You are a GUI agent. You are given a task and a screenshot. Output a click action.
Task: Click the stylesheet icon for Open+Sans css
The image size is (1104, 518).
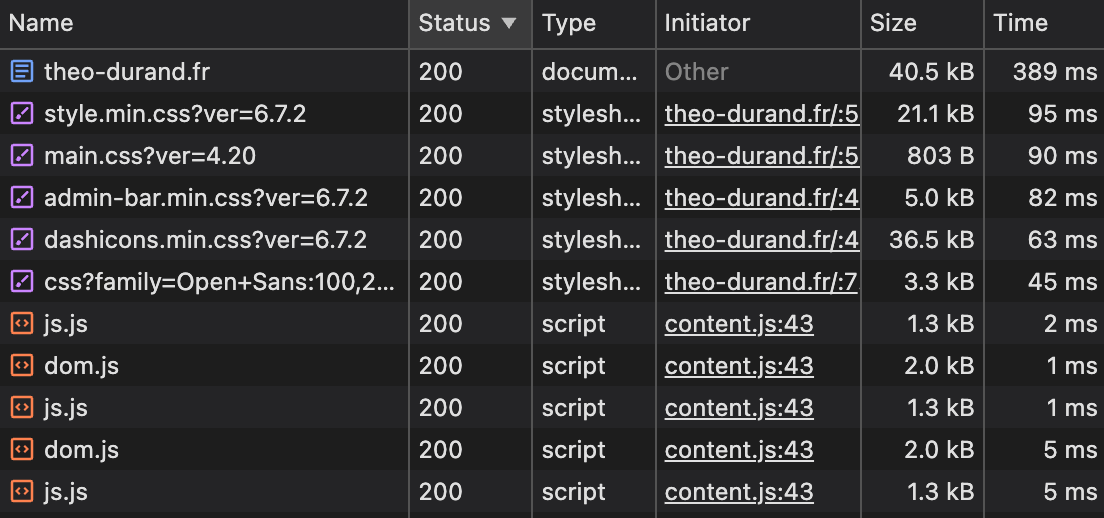tap(23, 282)
